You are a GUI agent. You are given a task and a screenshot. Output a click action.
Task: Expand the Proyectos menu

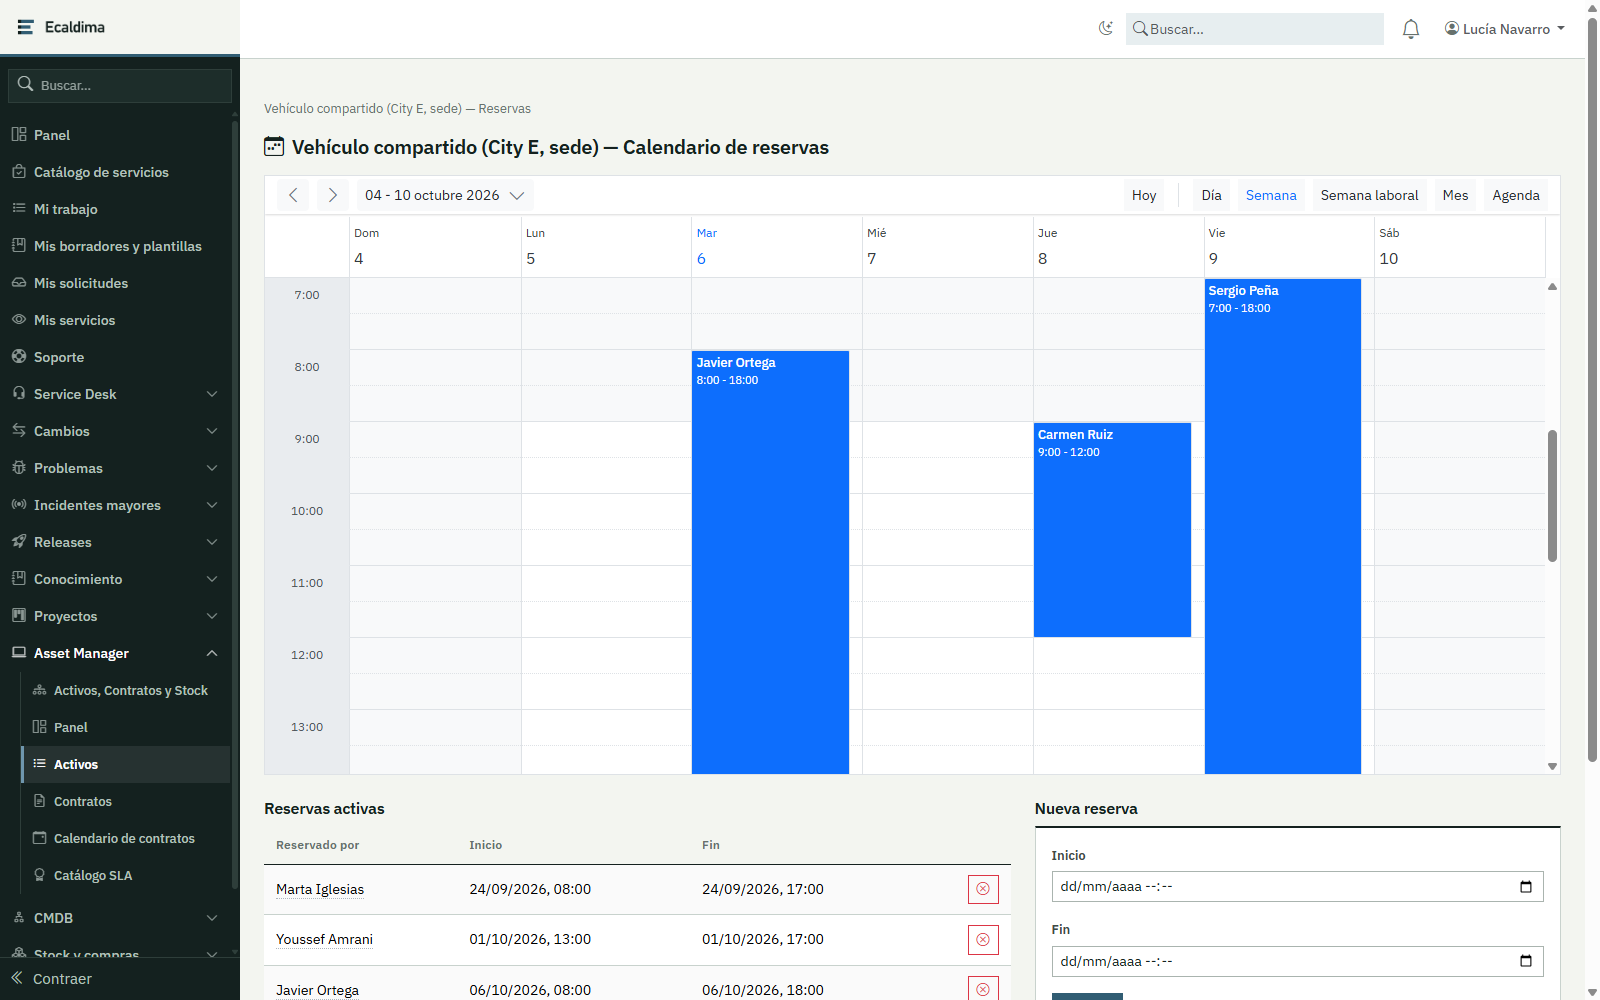[115, 616]
